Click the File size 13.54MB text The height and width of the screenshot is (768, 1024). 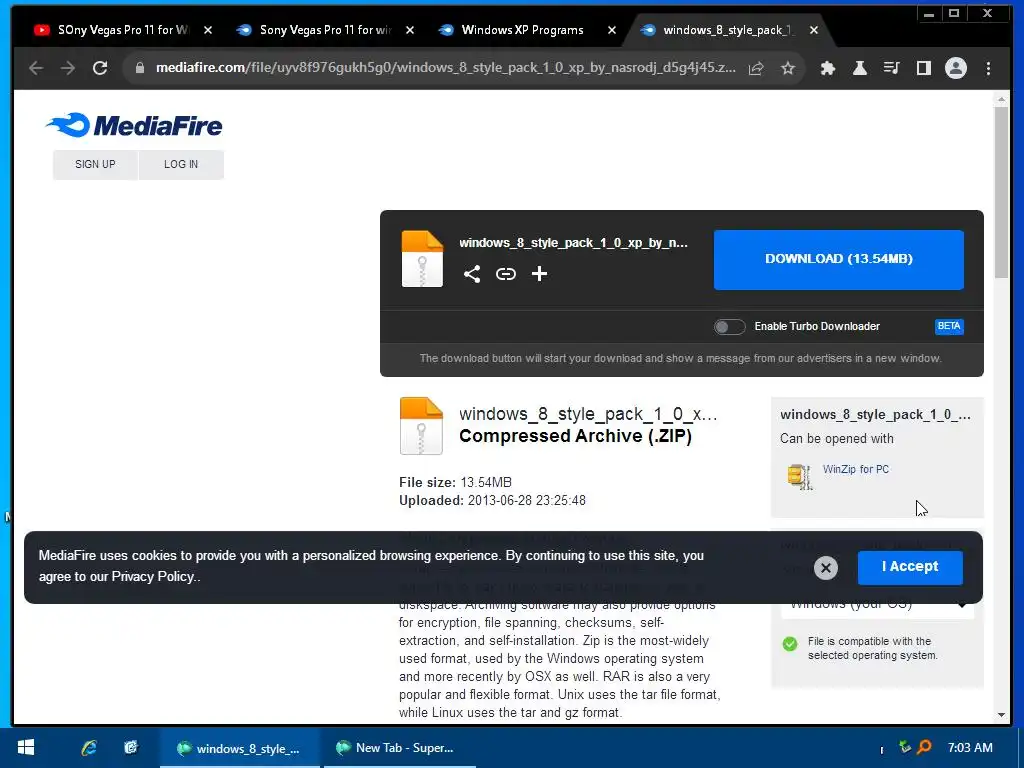[x=455, y=483]
